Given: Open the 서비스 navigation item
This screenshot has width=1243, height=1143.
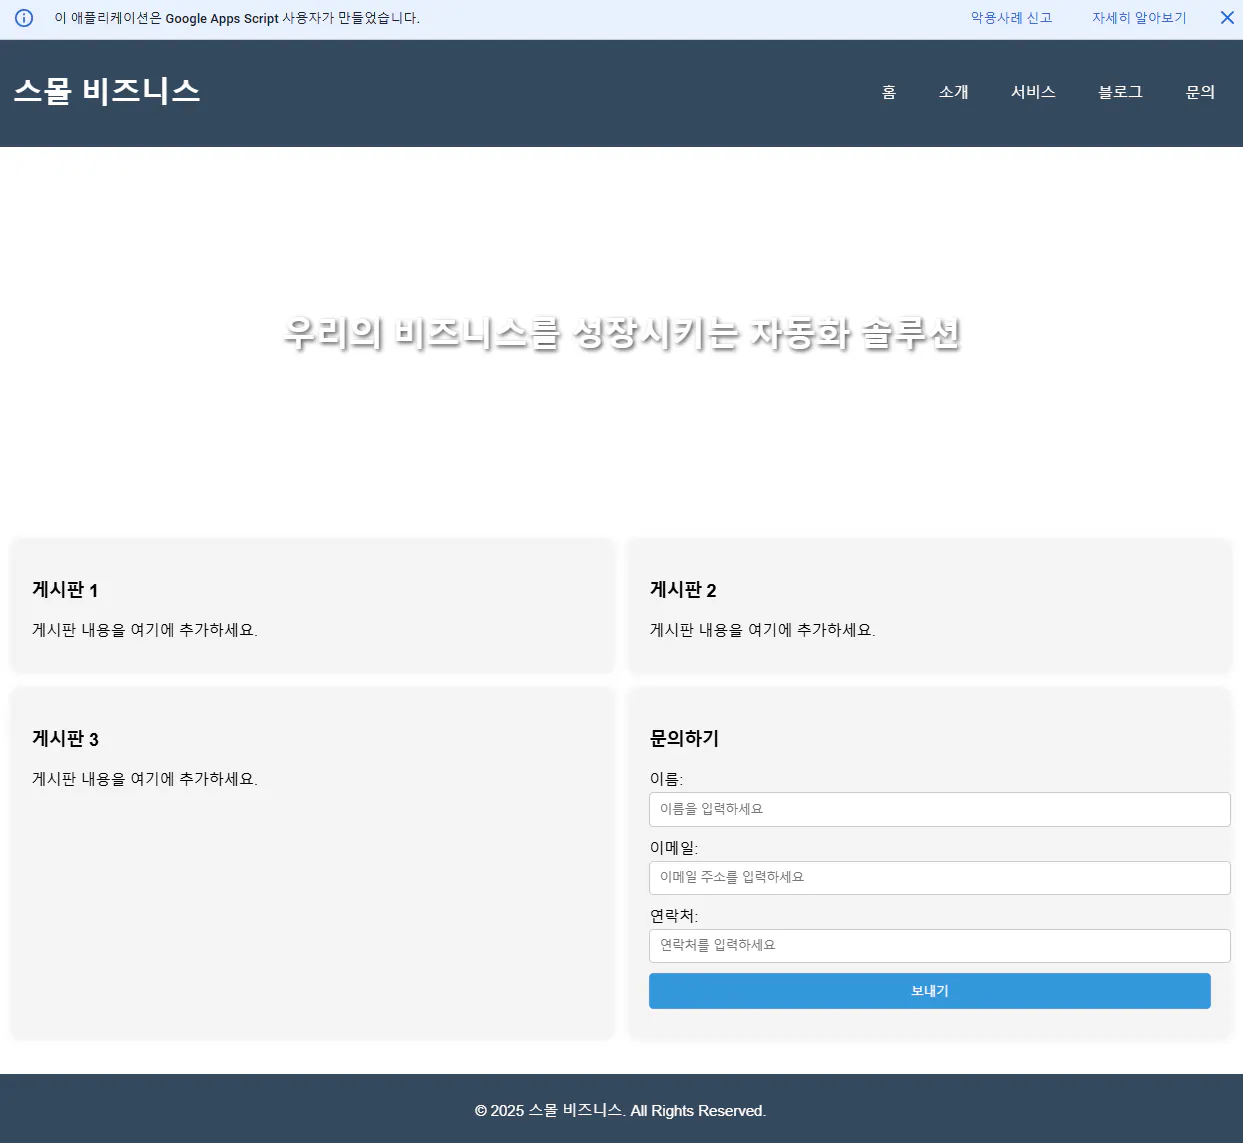Looking at the screenshot, I should tap(1033, 91).
